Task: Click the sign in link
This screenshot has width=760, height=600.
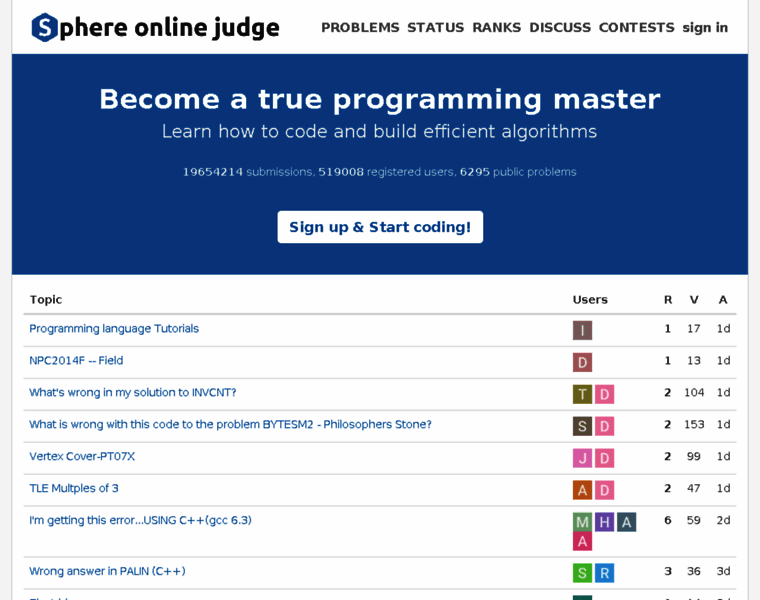Action: [705, 28]
